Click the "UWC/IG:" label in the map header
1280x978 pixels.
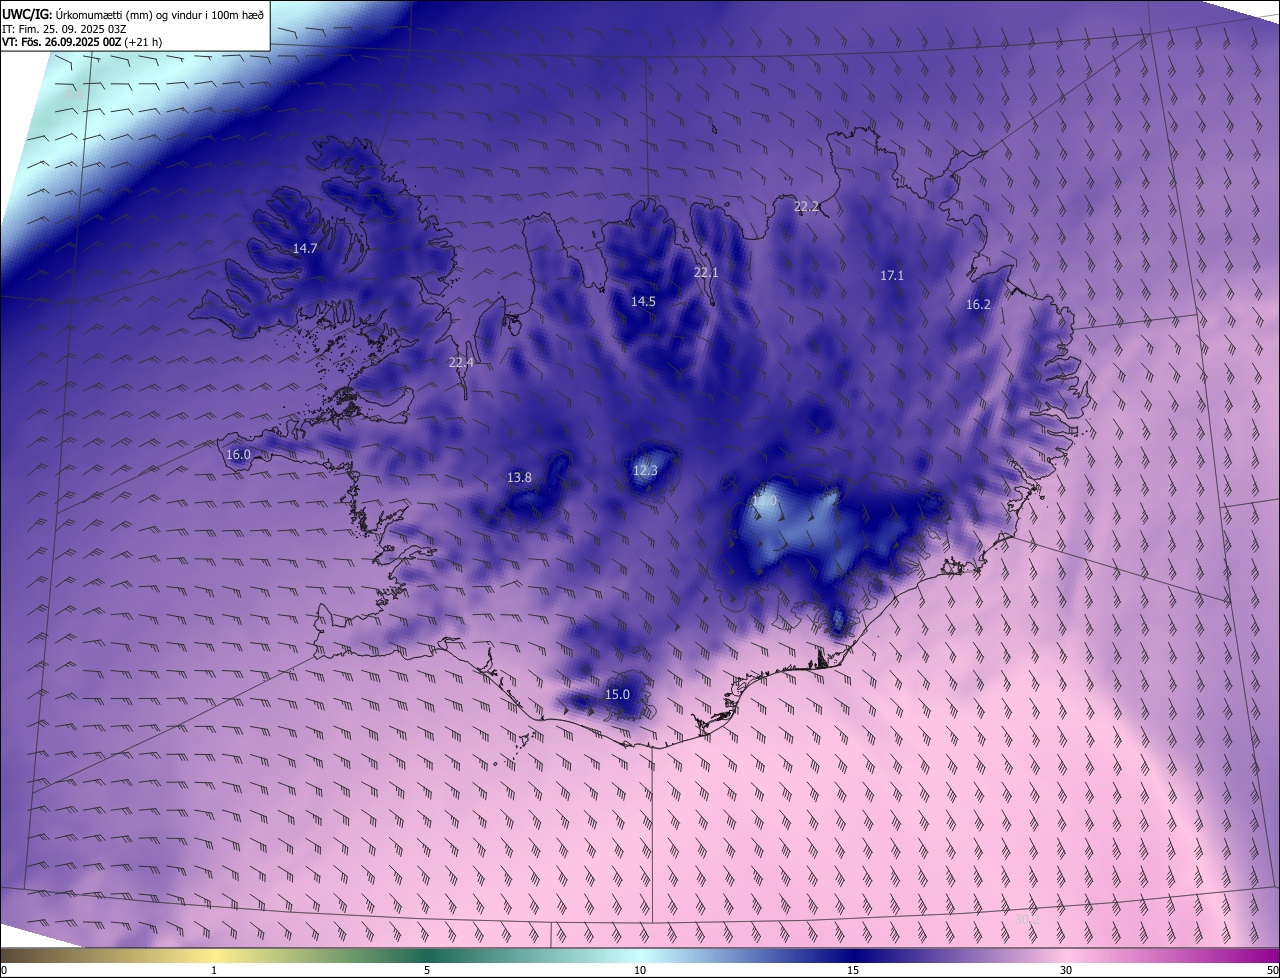point(26,13)
